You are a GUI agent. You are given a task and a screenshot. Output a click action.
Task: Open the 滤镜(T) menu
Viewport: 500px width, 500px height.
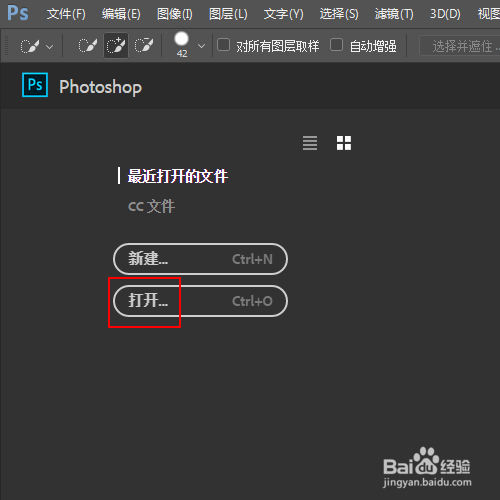pyautogui.click(x=394, y=14)
